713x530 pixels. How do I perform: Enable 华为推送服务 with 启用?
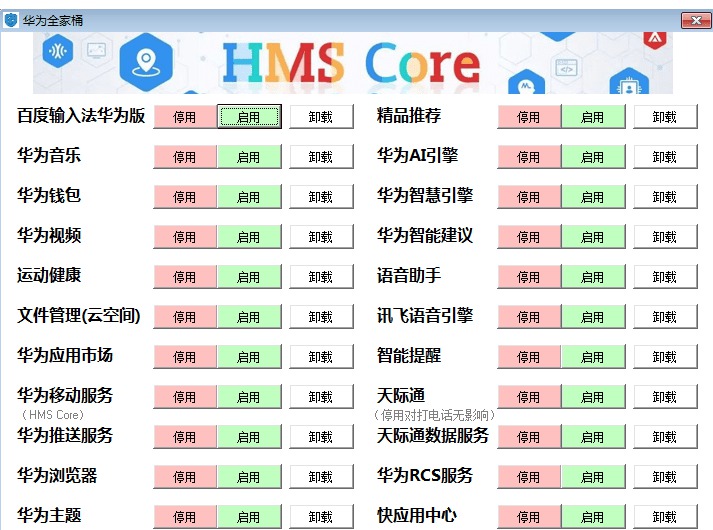[249, 437]
